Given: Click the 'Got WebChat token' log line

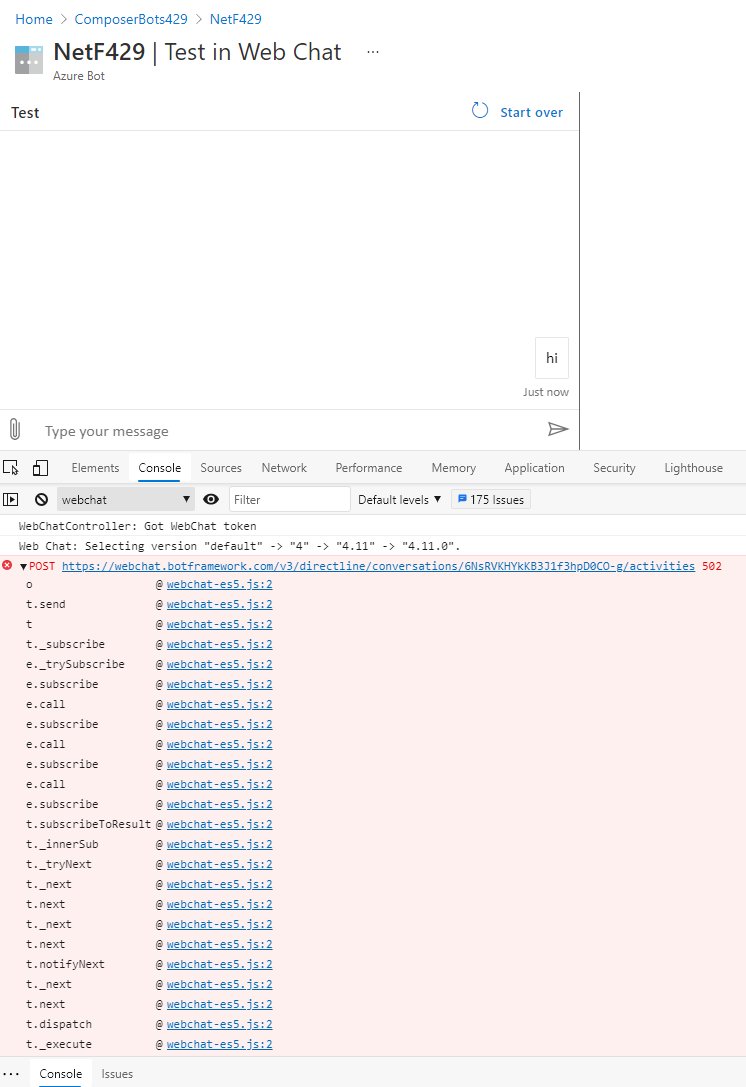Looking at the screenshot, I should coord(137,526).
